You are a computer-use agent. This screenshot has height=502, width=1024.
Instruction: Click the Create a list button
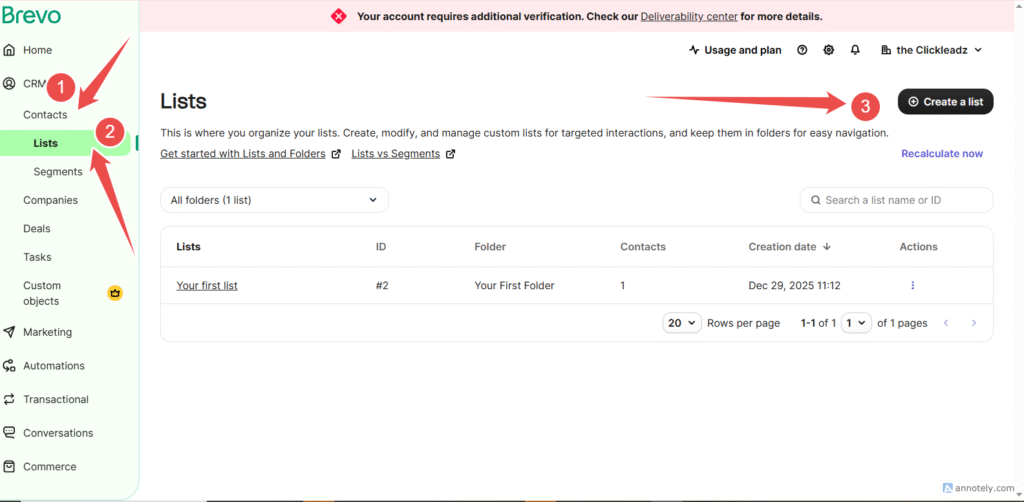[946, 102]
